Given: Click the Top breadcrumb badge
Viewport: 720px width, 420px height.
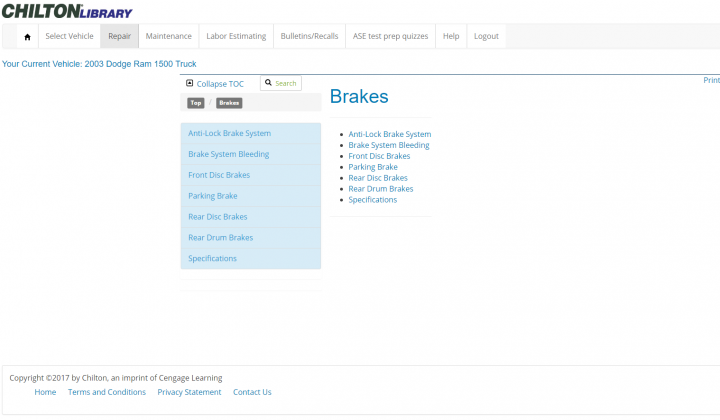Looking at the screenshot, I should [x=196, y=103].
